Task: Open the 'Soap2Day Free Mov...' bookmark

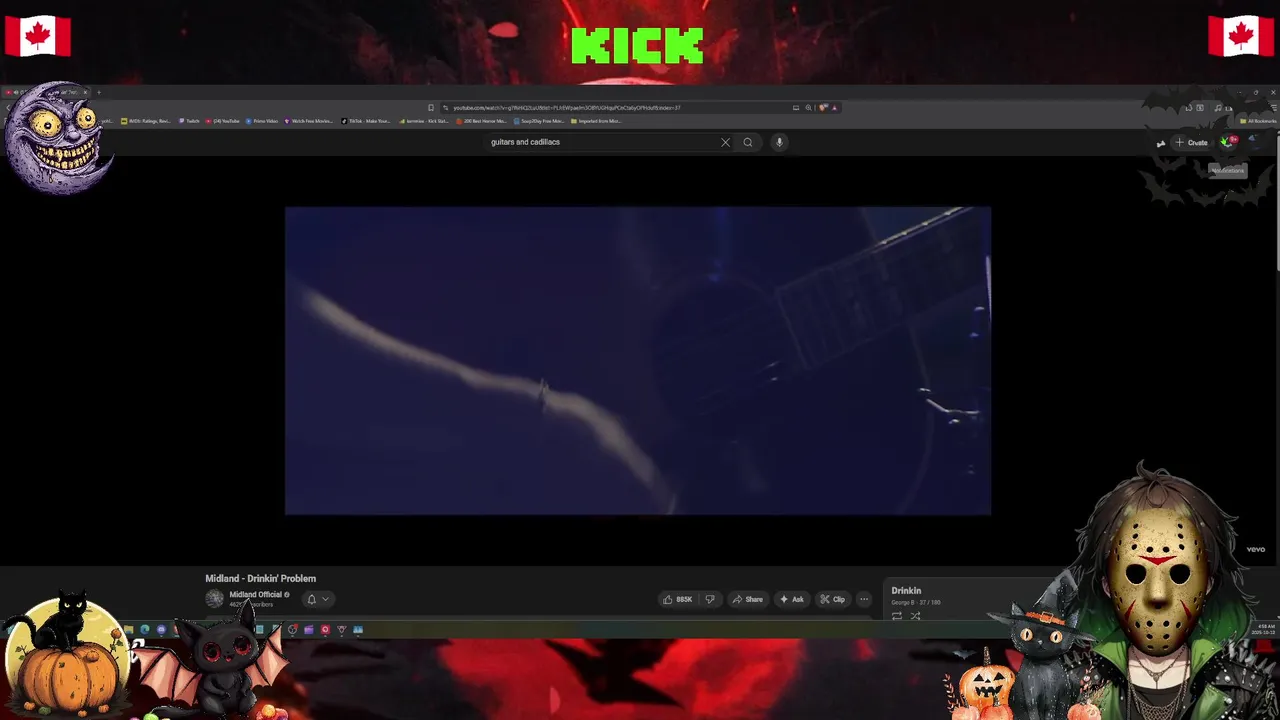Action: point(539,121)
